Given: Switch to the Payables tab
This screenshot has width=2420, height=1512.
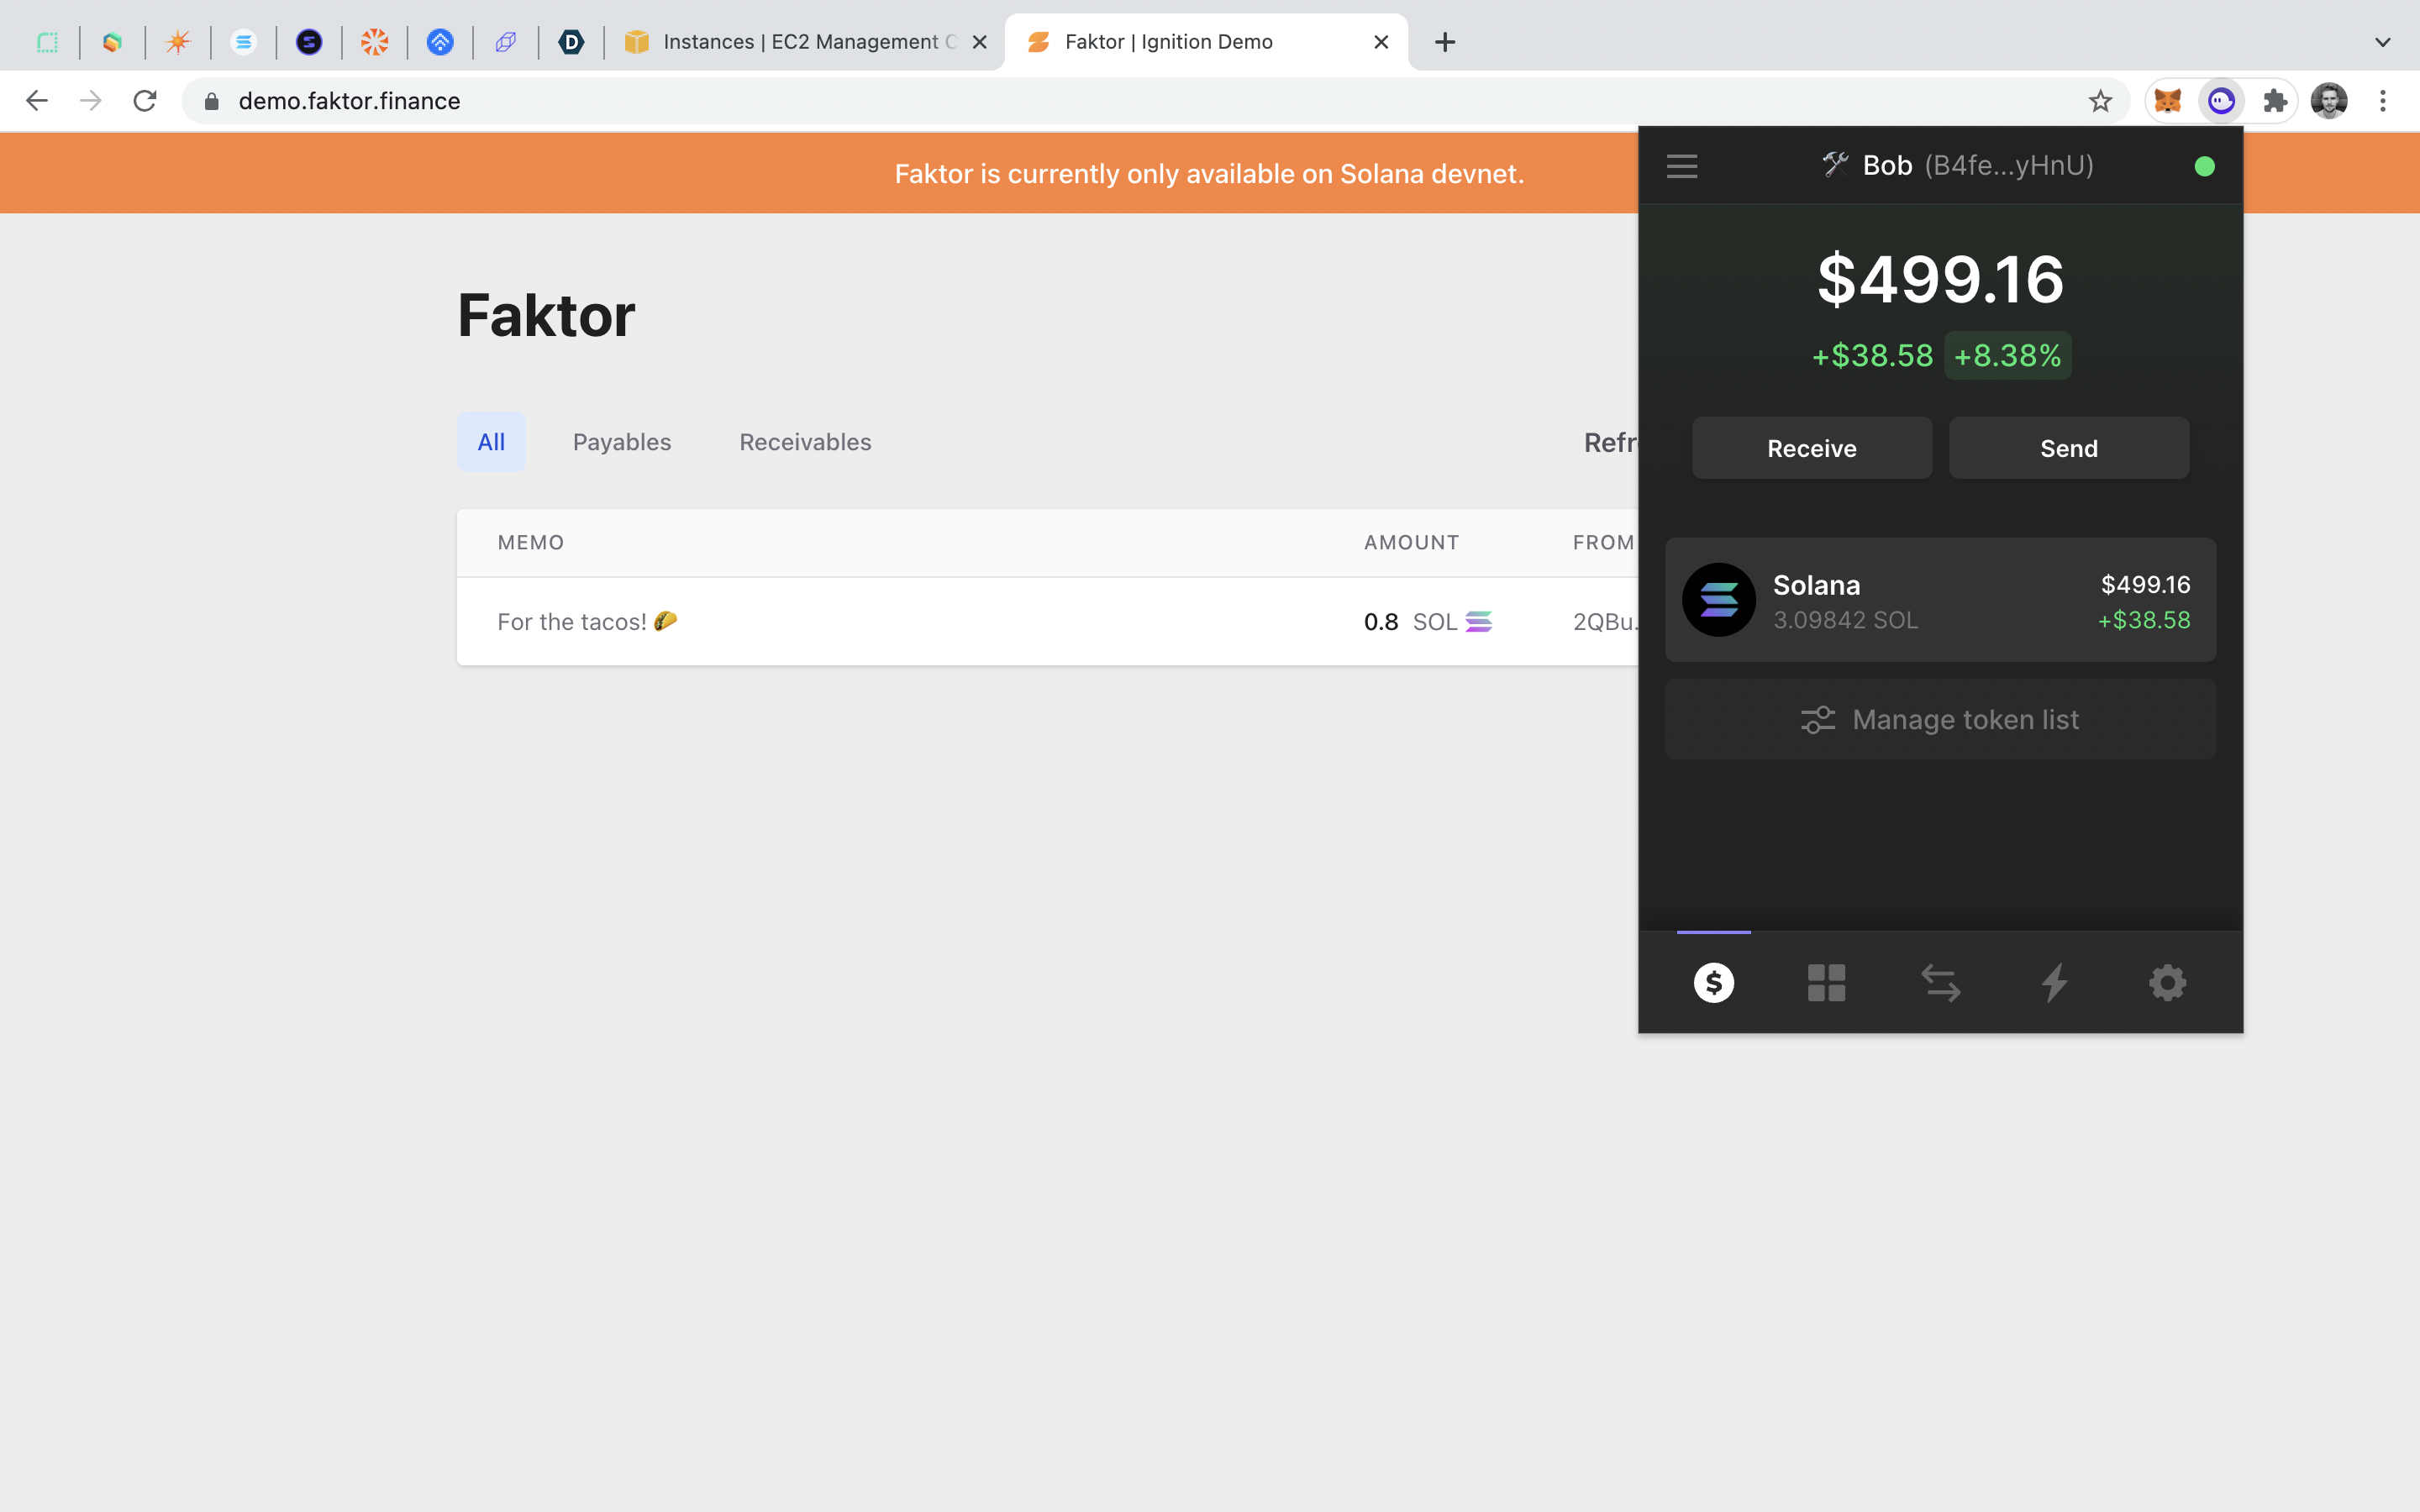Looking at the screenshot, I should 621,442.
